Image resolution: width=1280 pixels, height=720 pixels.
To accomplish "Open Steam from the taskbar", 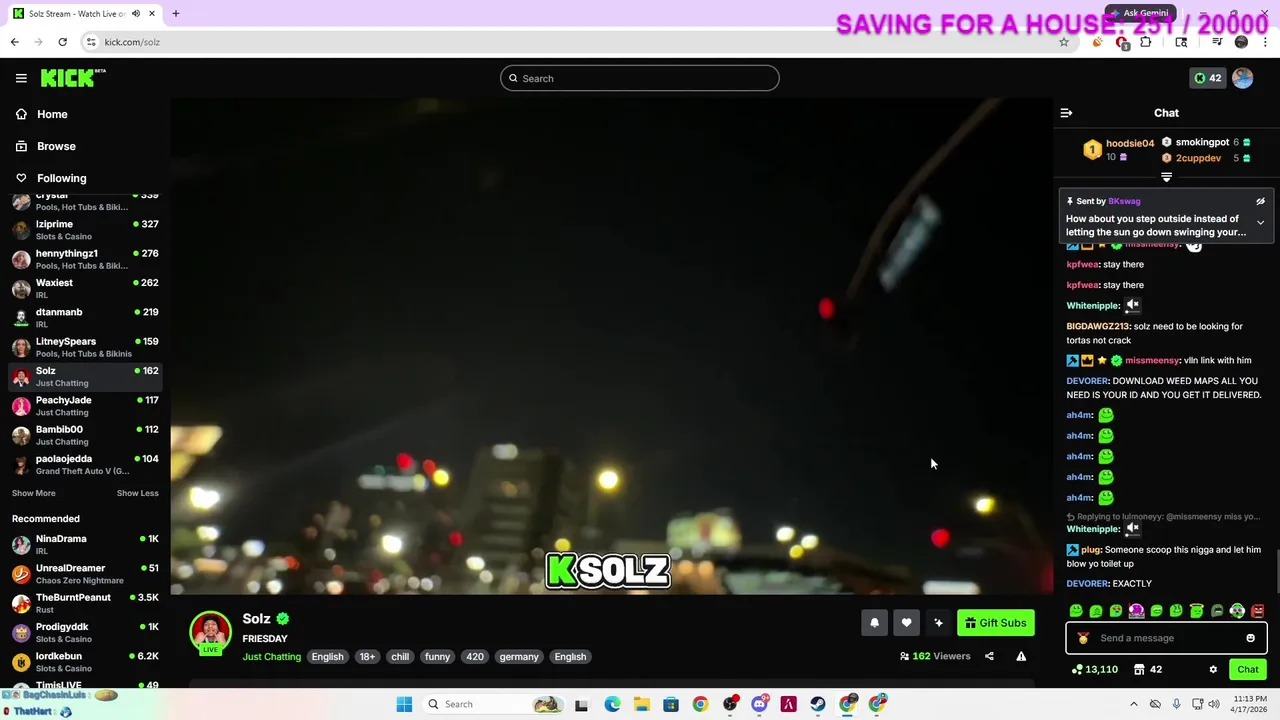I will pos(818,704).
